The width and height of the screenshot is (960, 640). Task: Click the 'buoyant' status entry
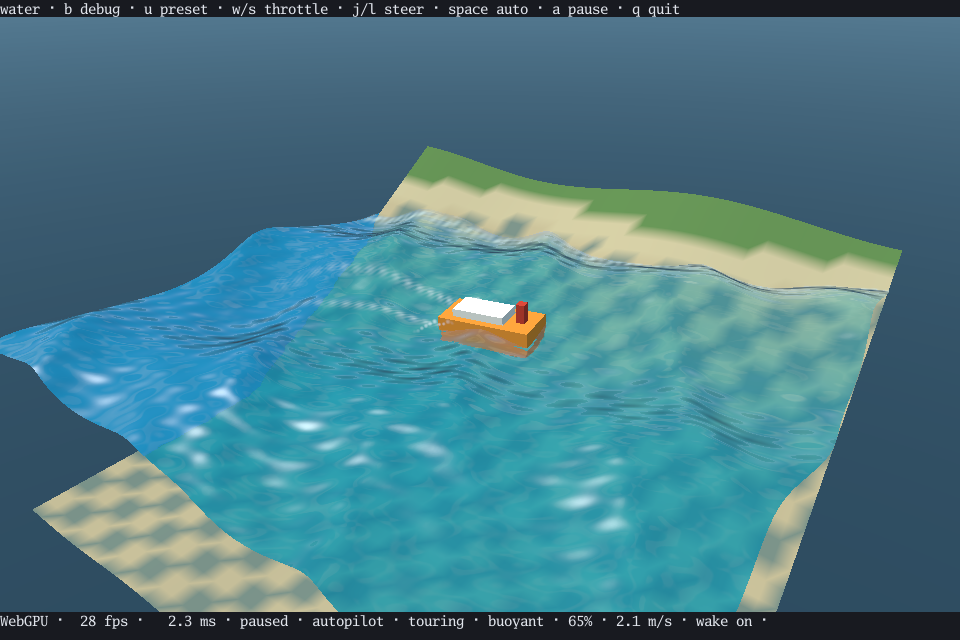[516, 621]
